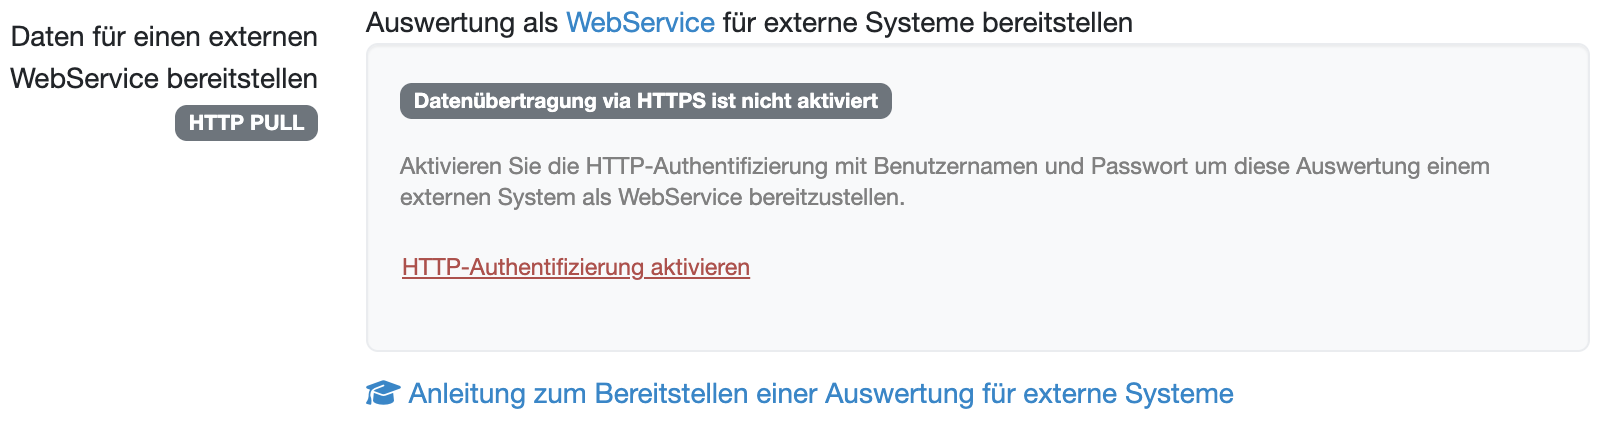This screenshot has width=1600, height=426.
Task: Click the HTTPS ist nicht aktiviert badge
Action: click(645, 101)
